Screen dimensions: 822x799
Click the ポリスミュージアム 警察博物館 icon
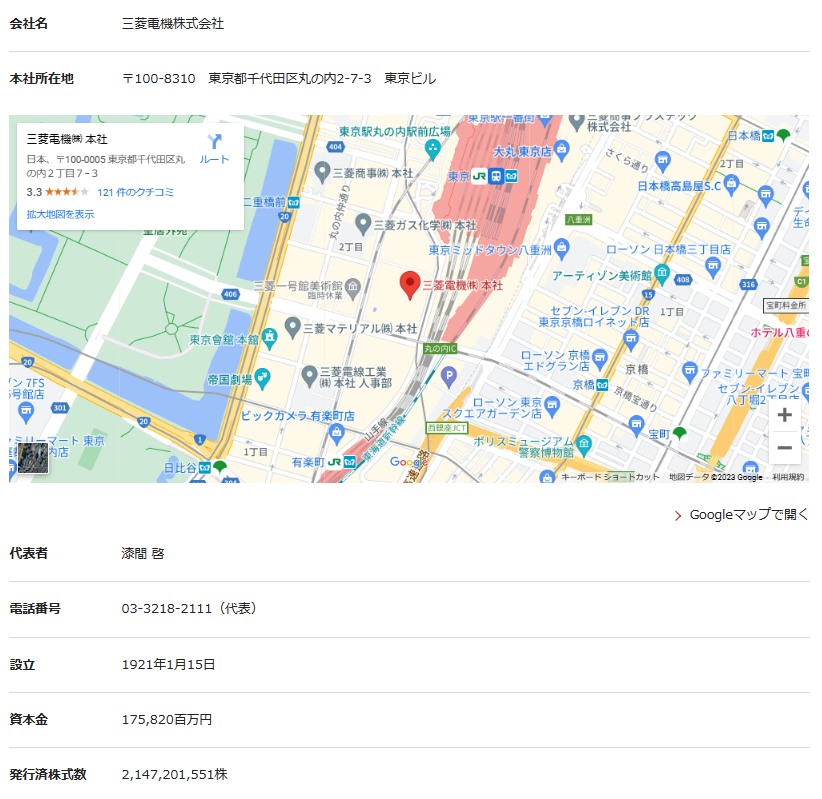click(x=584, y=445)
